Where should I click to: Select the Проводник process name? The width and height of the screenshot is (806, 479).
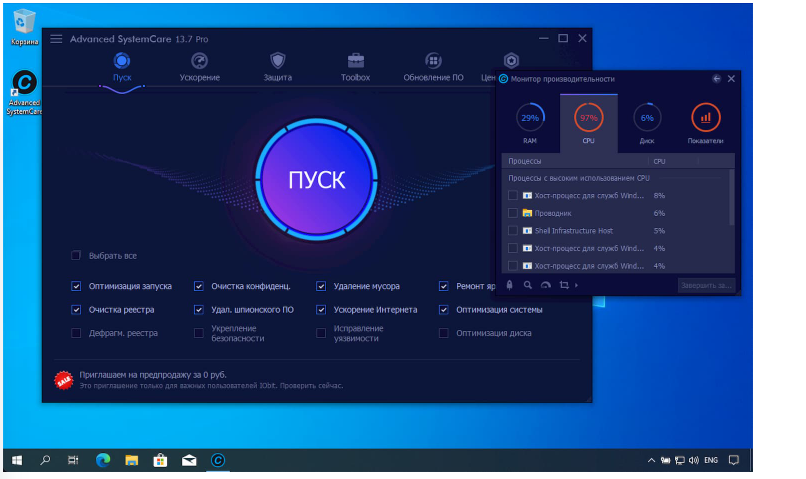553,213
